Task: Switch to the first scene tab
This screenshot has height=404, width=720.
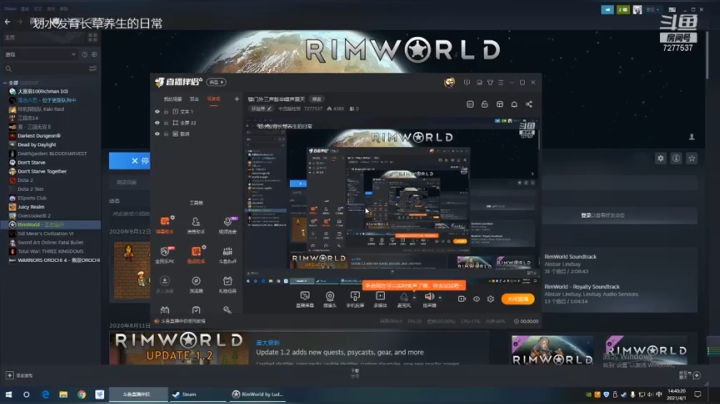Action: pos(173,99)
